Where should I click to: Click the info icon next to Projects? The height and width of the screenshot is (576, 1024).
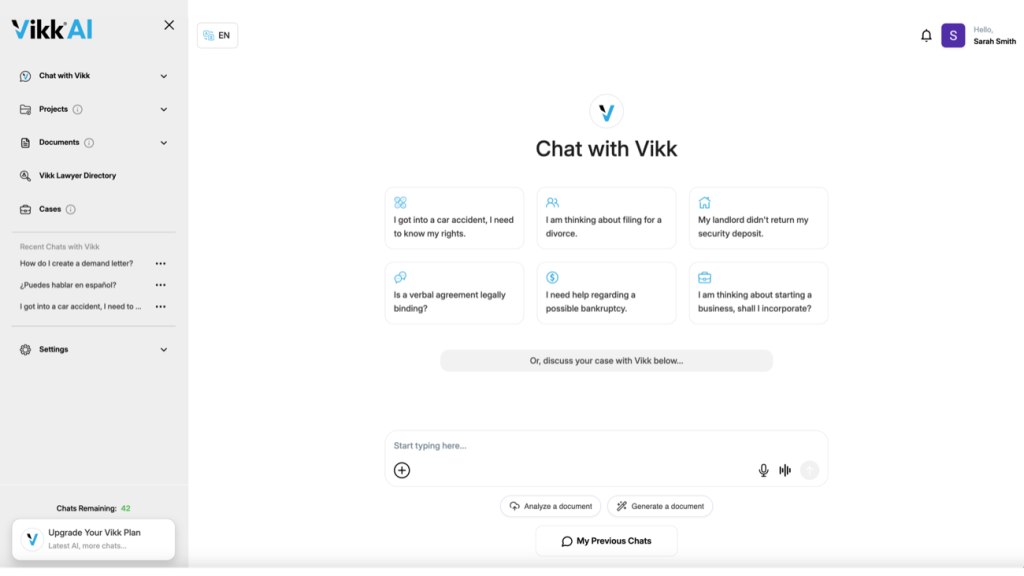pyautogui.click(x=78, y=110)
